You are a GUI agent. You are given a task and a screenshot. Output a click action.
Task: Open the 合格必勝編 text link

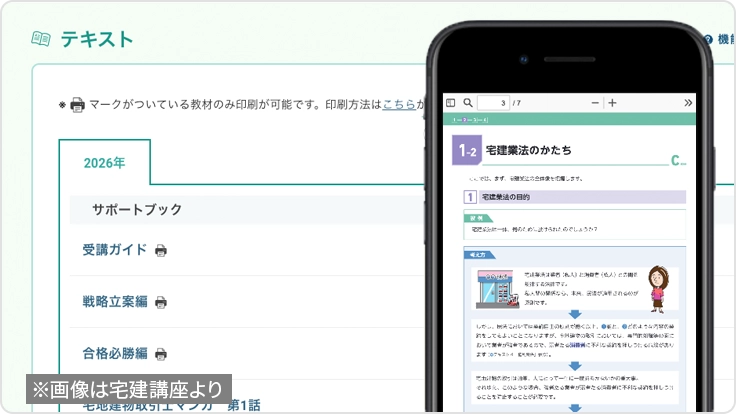click(x=115, y=353)
